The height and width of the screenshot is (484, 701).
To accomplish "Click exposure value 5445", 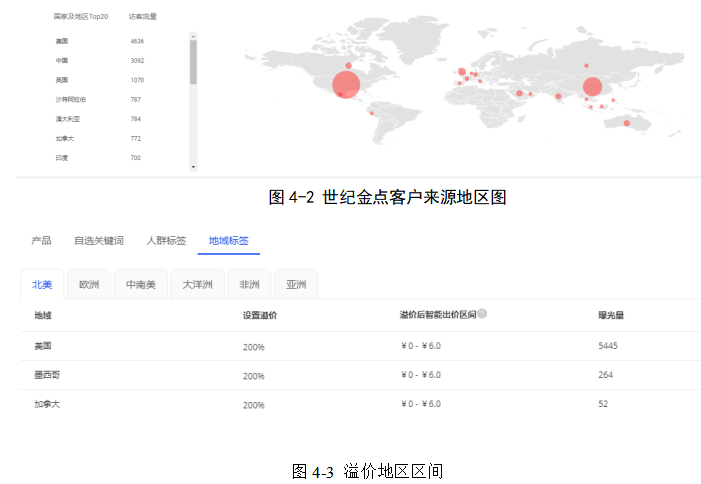I will [x=608, y=346].
